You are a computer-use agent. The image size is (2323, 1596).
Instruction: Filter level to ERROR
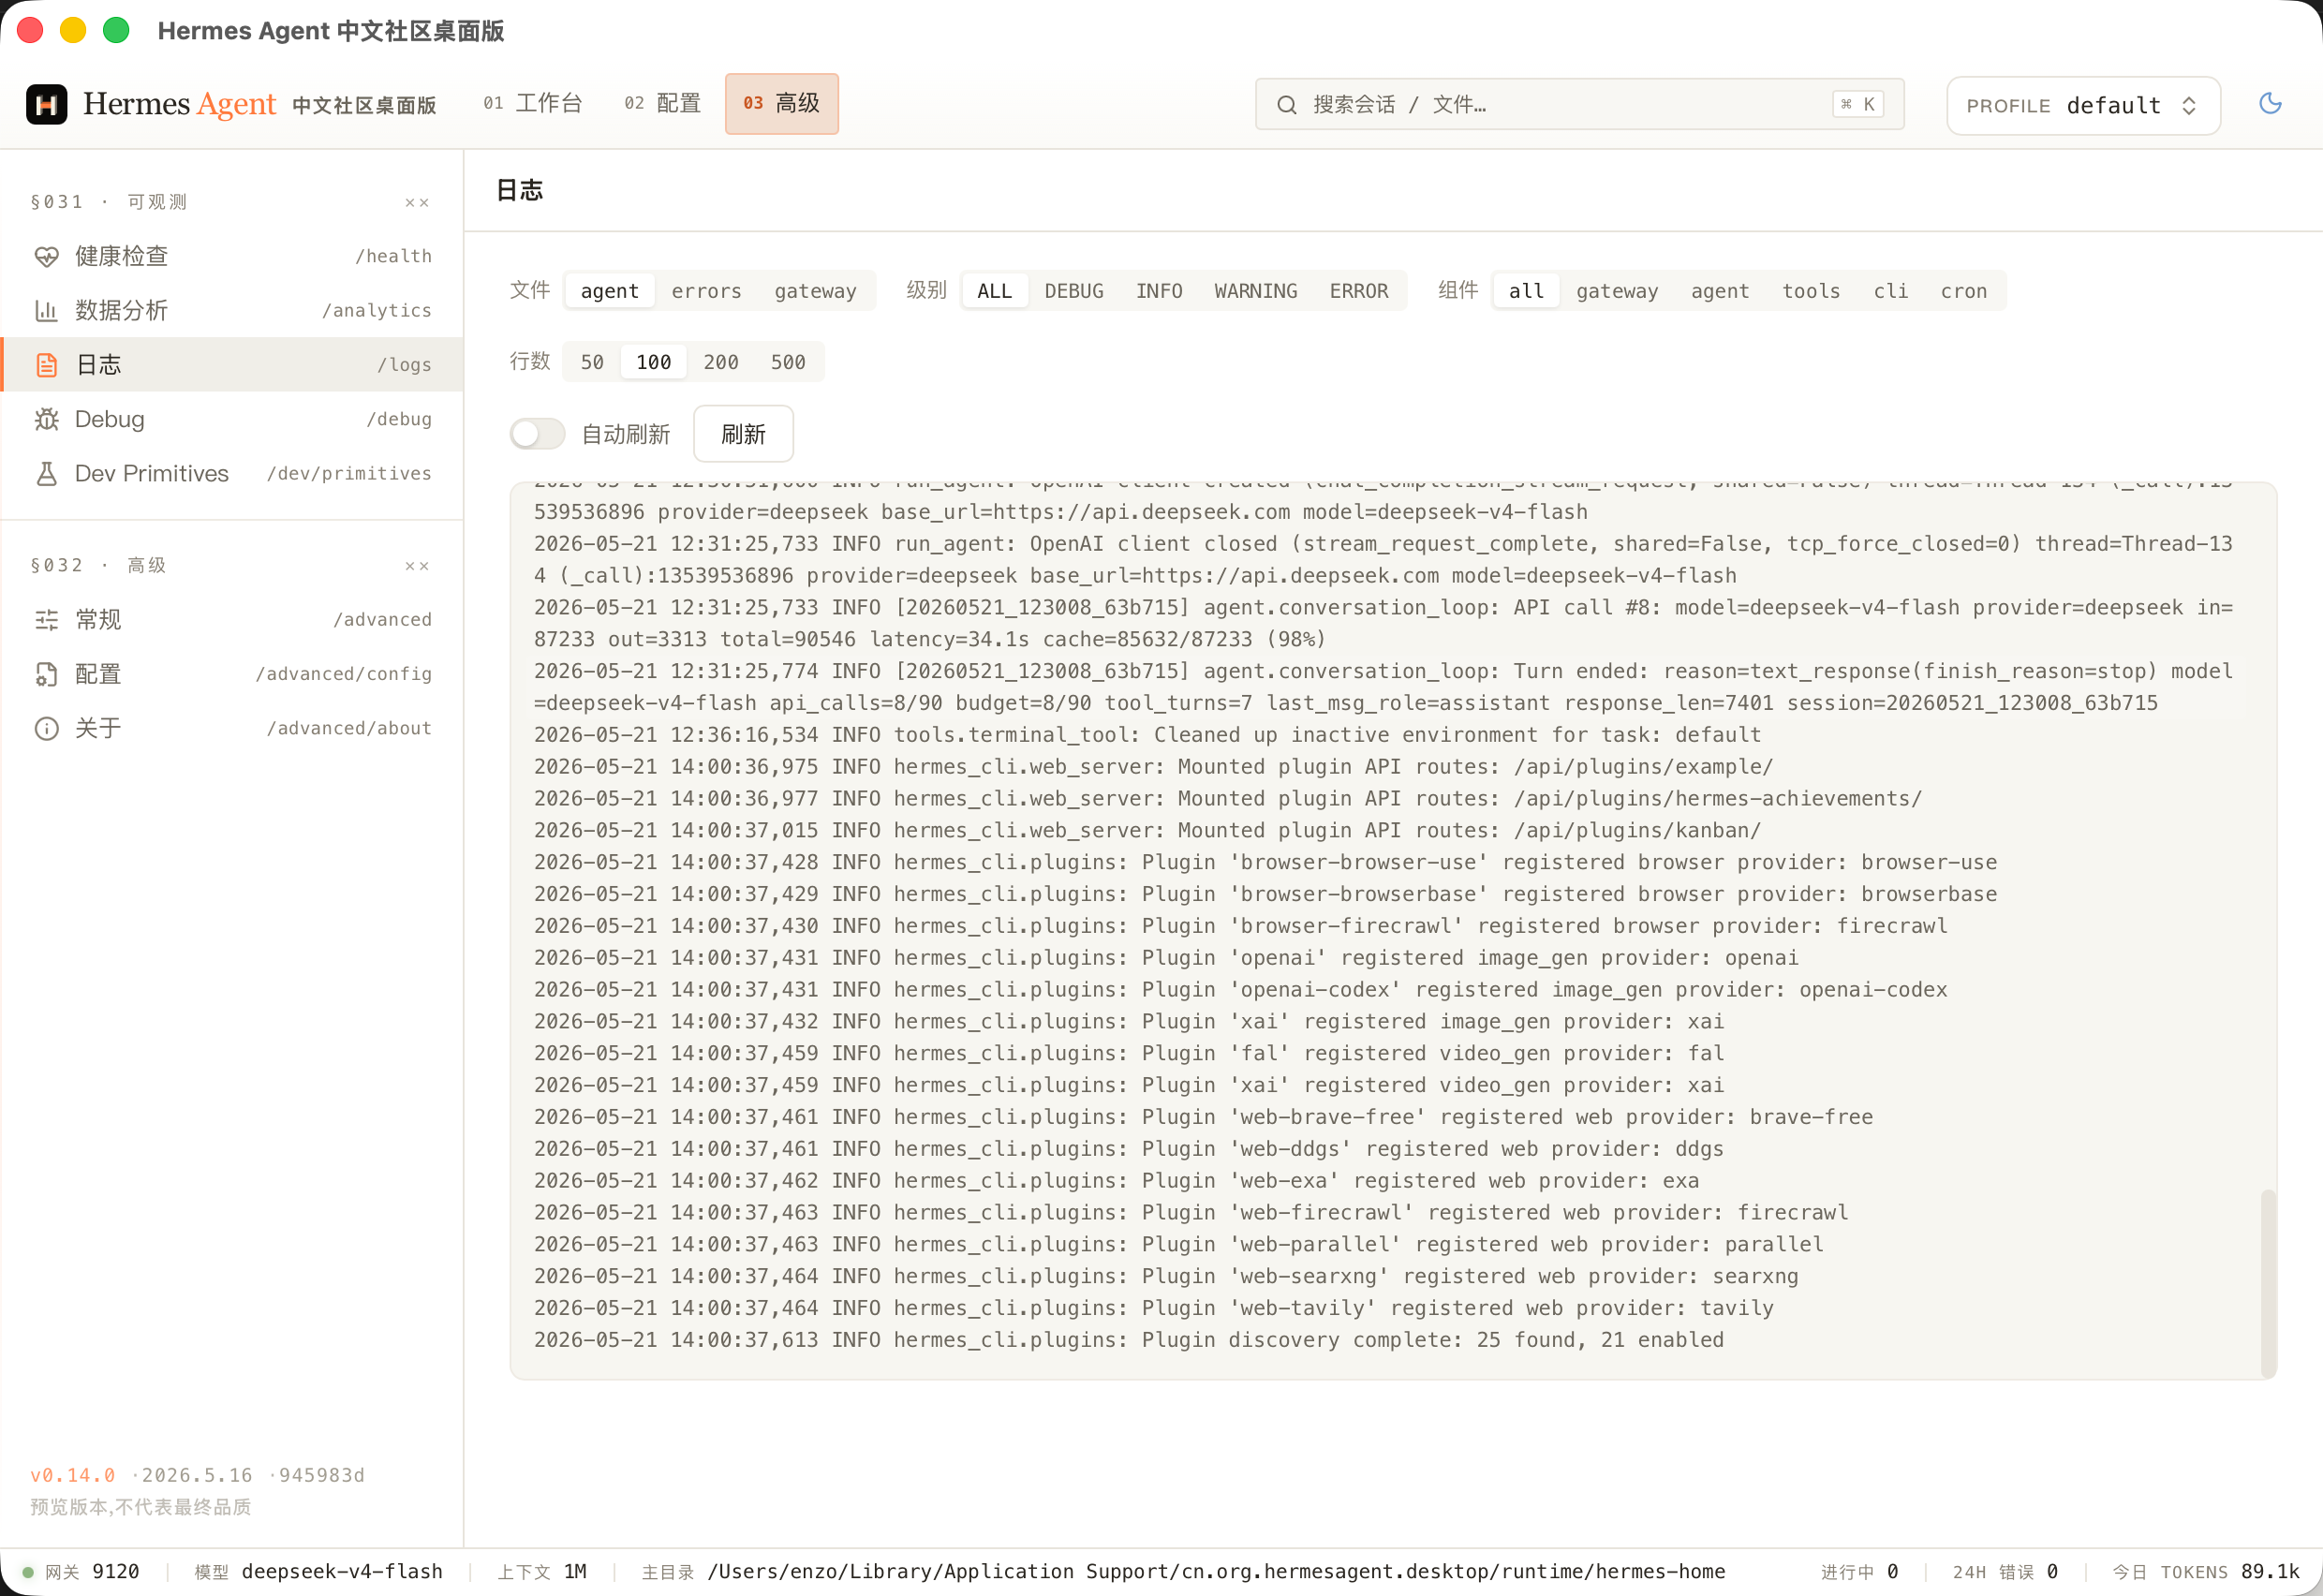1359,291
